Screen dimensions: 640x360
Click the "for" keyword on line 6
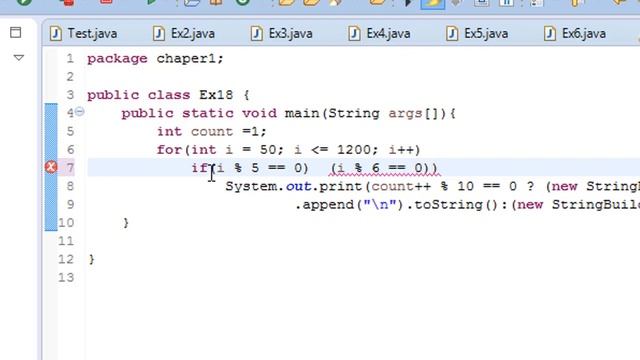pyautogui.click(x=169, y=149)
